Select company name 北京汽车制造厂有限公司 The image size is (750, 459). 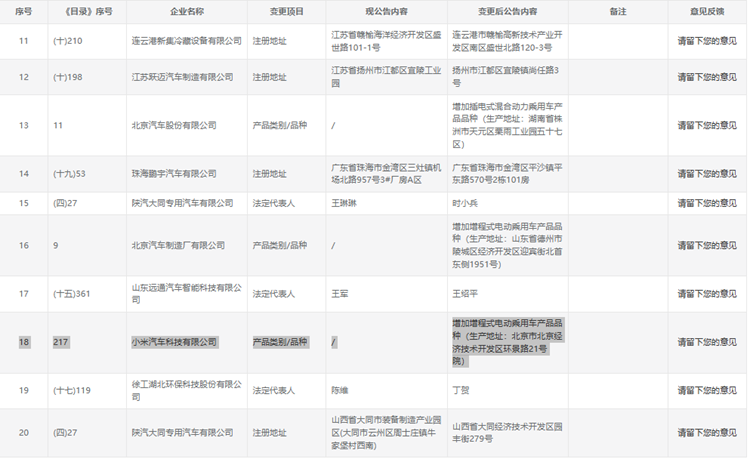178,245
